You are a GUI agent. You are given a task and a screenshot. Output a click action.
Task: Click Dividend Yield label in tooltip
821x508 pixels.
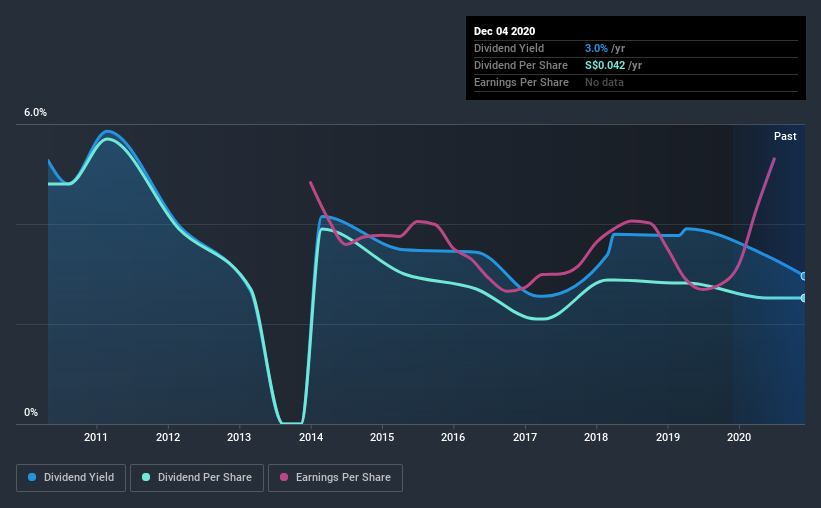[509, 48]
